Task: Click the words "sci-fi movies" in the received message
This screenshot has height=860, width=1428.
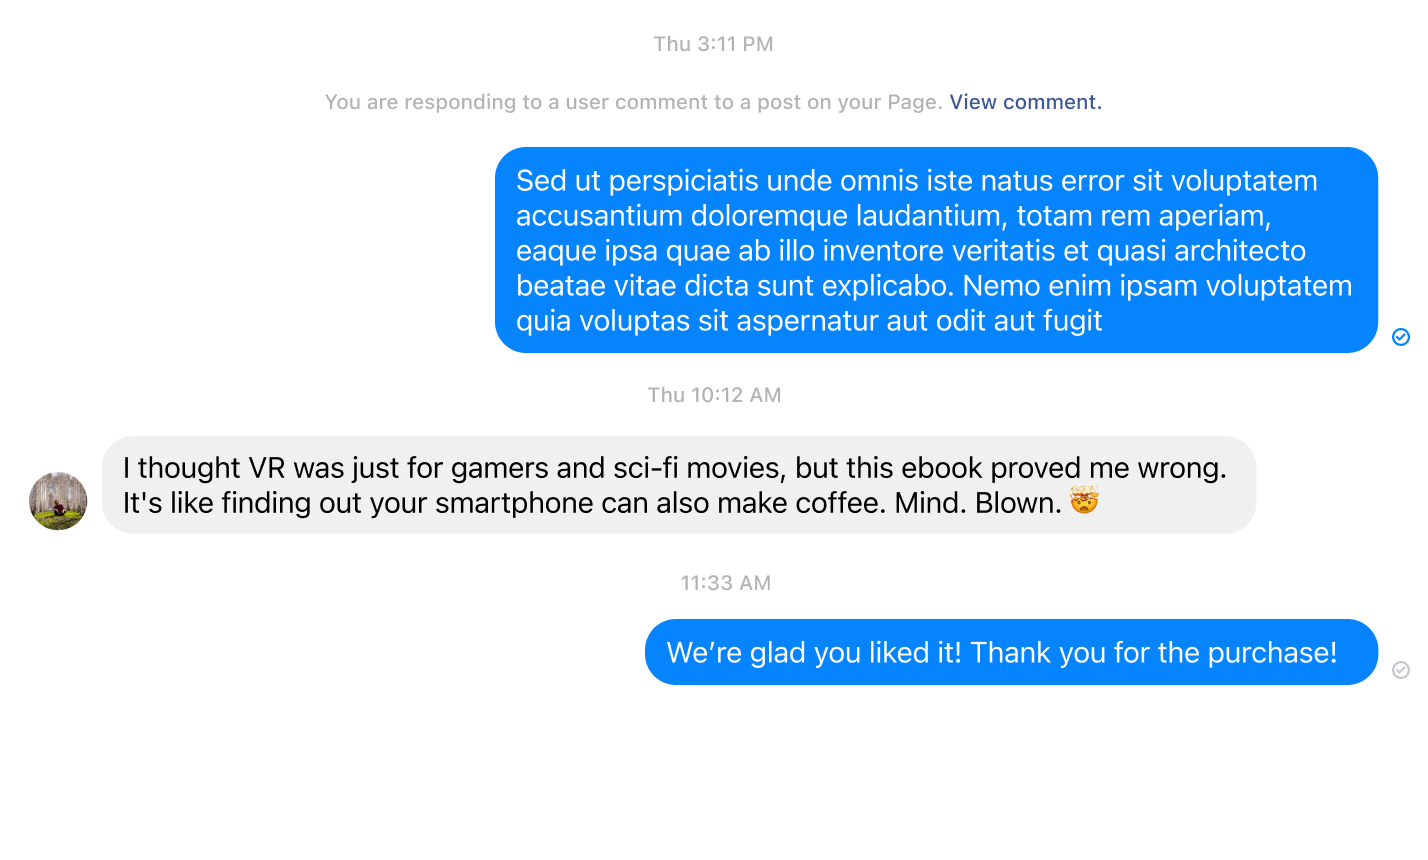Action: pos(697,468)
